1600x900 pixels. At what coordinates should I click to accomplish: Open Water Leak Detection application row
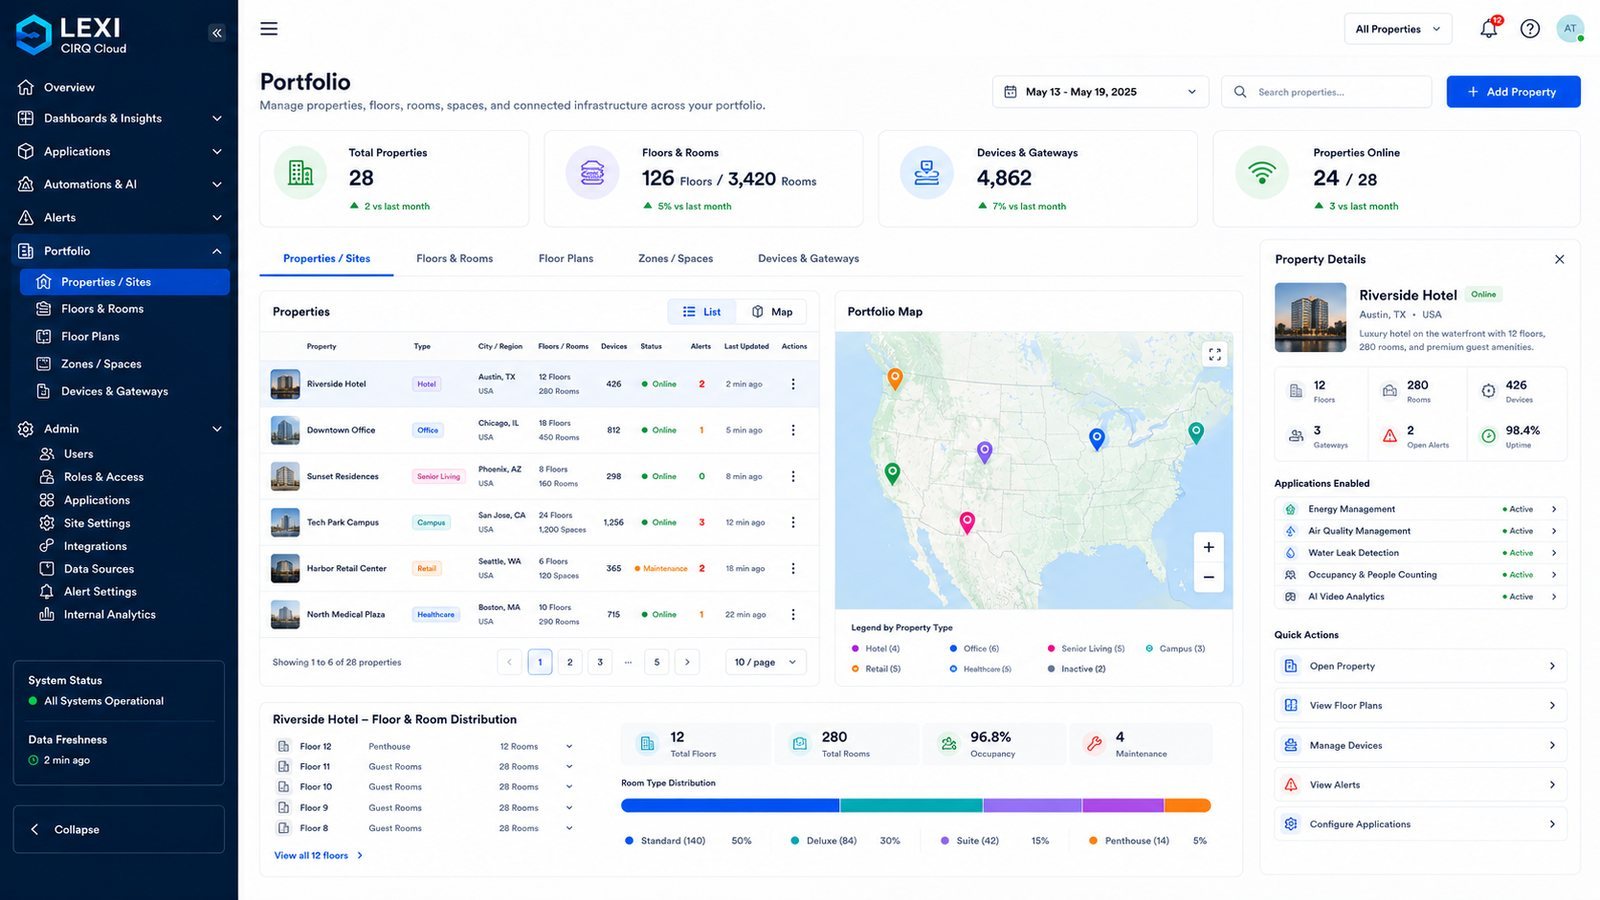[x=1420, y=553]
